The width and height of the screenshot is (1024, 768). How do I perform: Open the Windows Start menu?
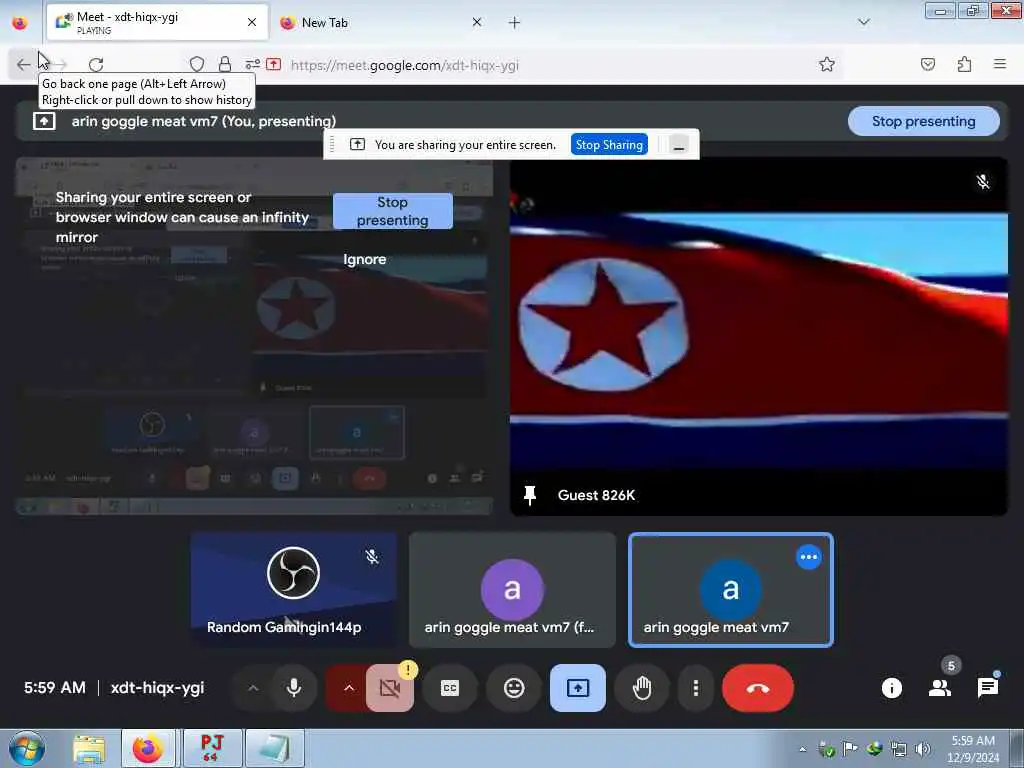27,748
